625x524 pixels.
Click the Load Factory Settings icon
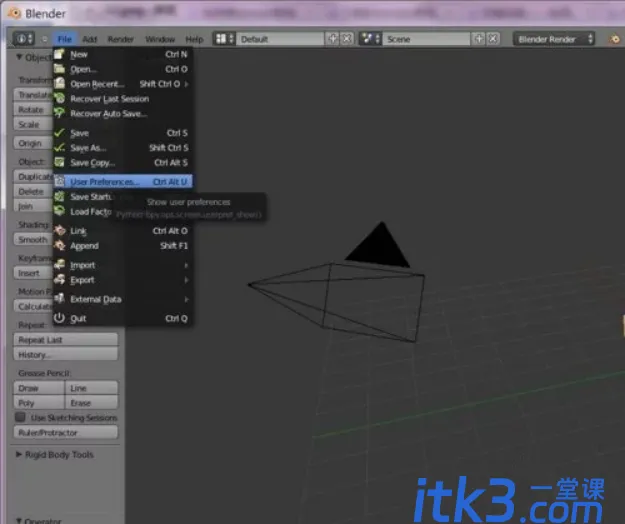click(59, 211)
